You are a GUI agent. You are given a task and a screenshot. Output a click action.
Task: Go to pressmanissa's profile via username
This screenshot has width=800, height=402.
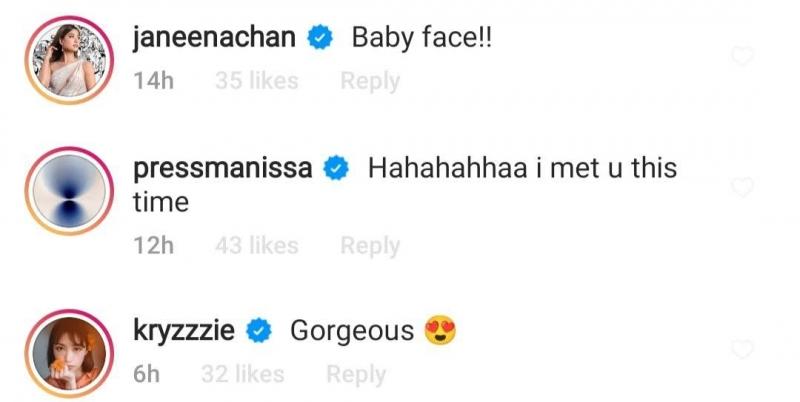coord(223,169)
